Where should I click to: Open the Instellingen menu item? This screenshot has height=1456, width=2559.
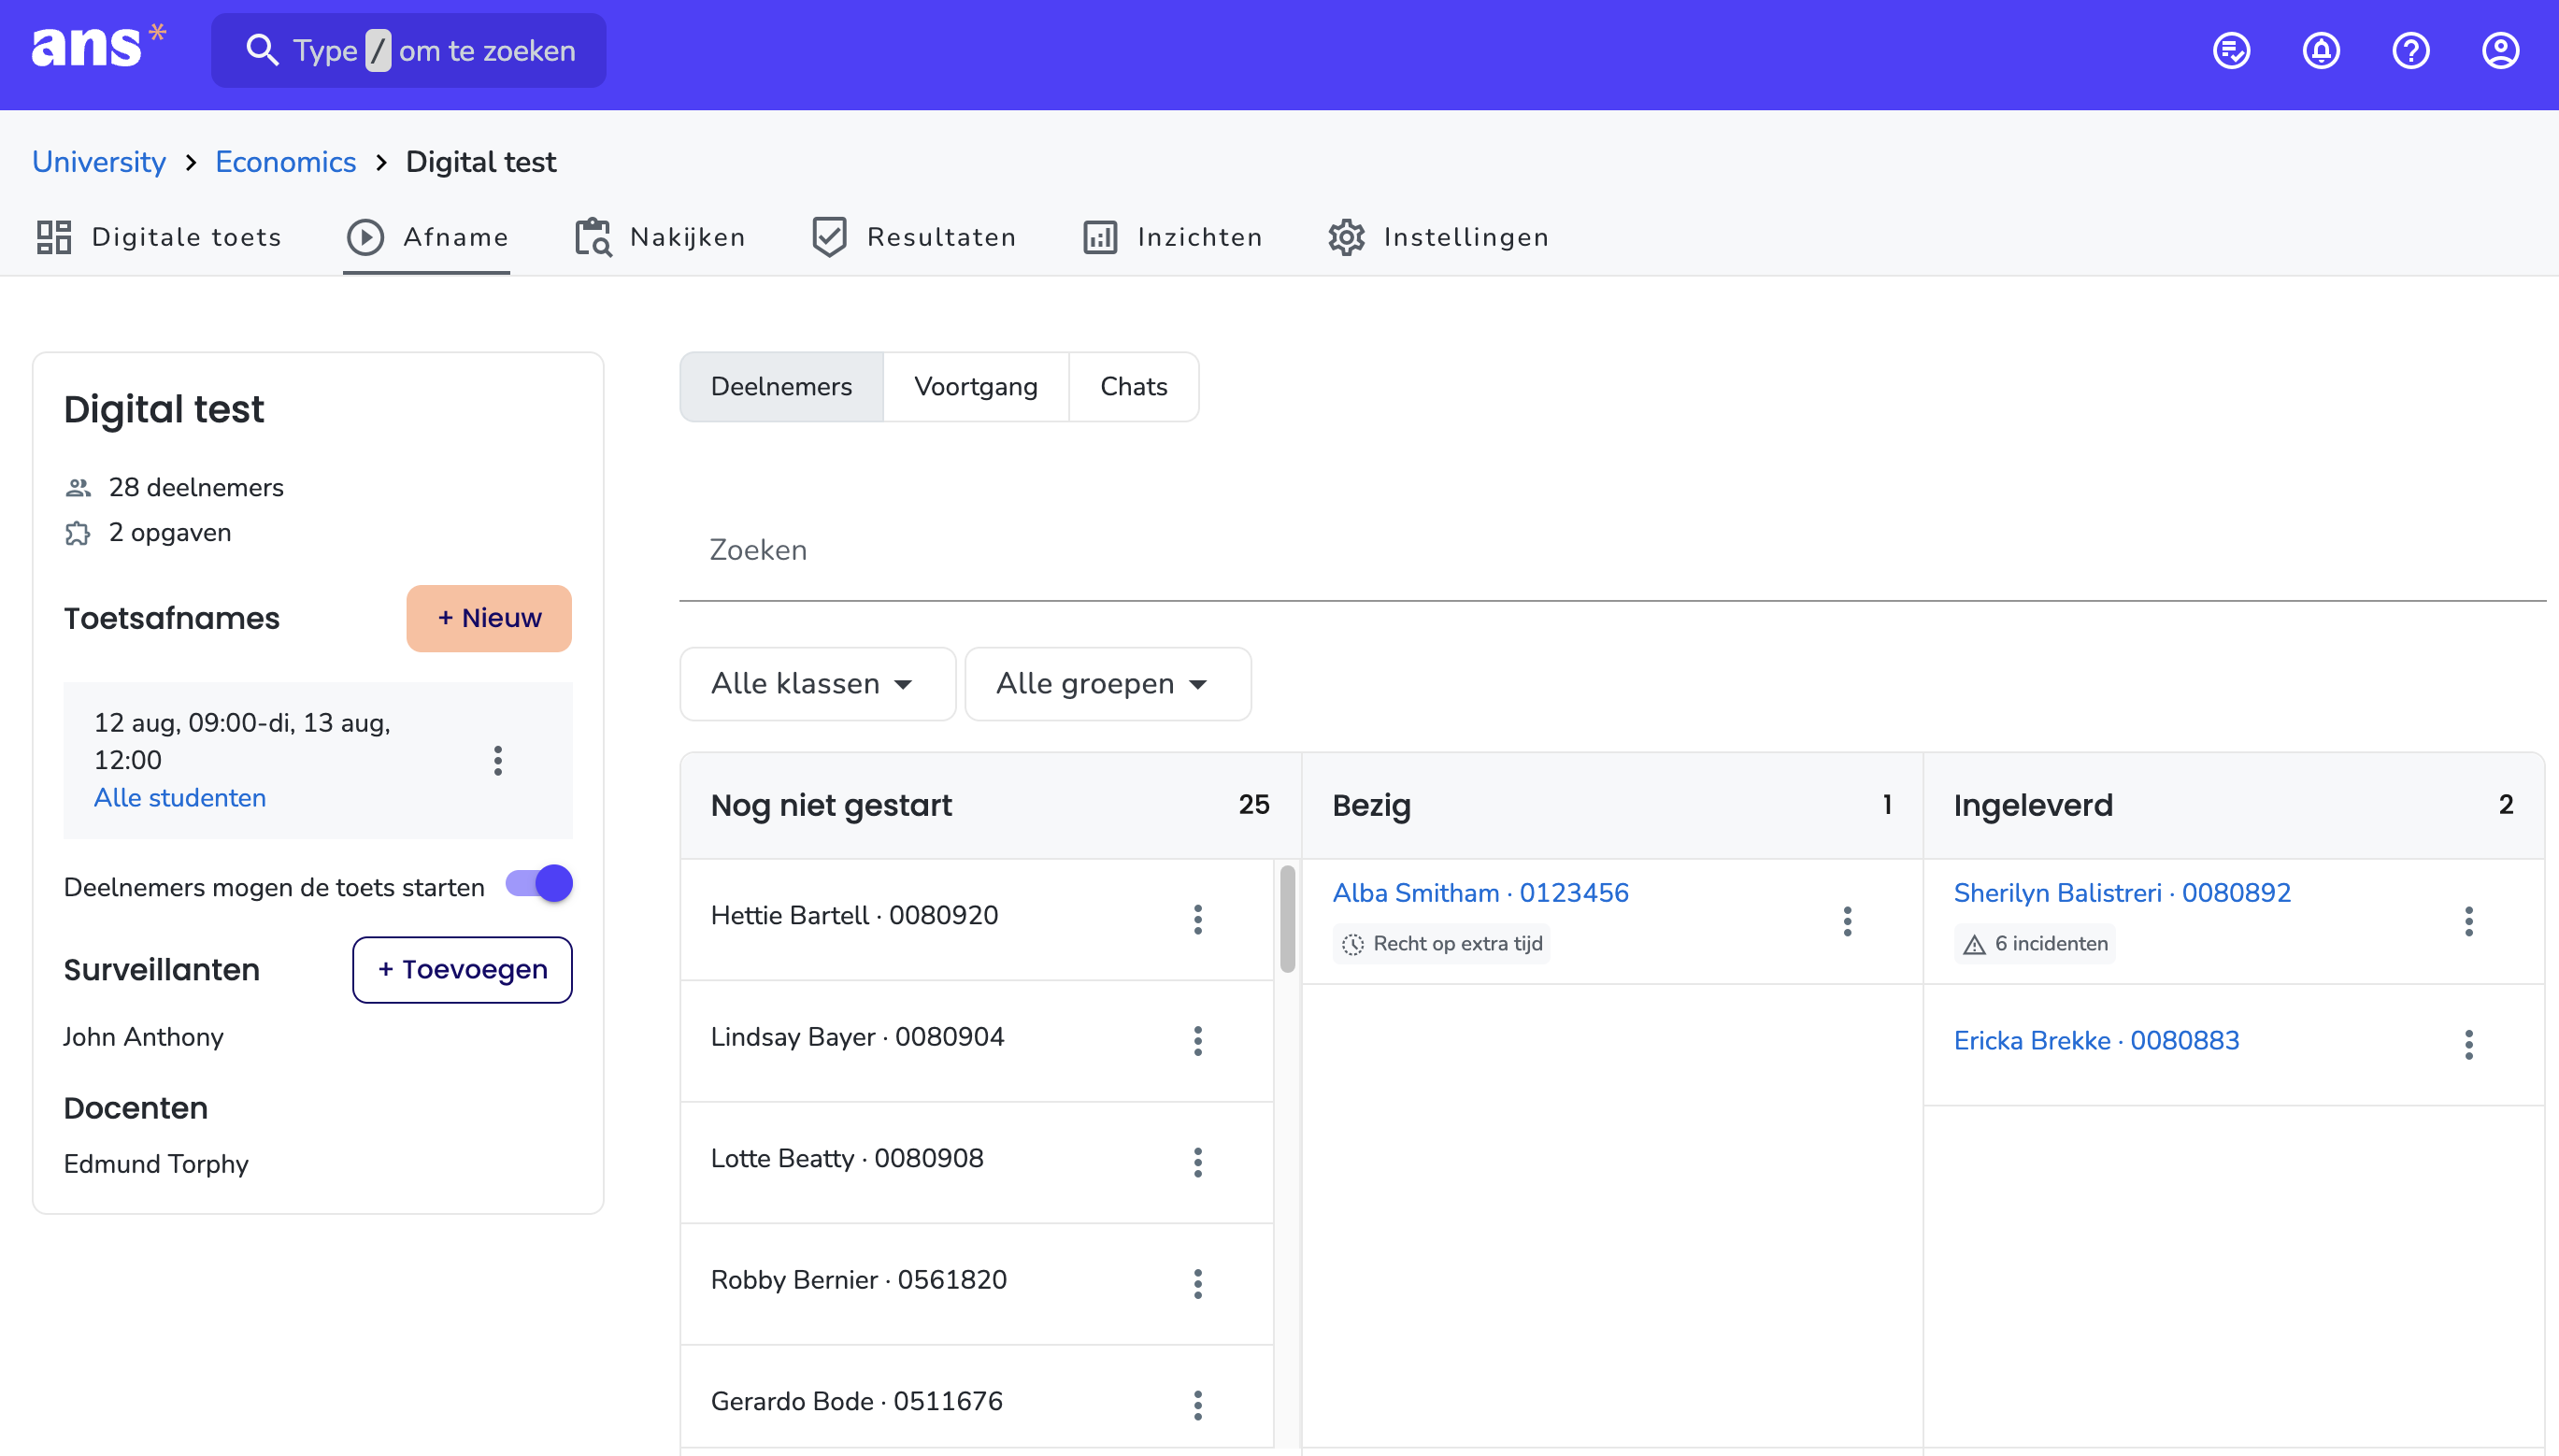point(1438,237)
